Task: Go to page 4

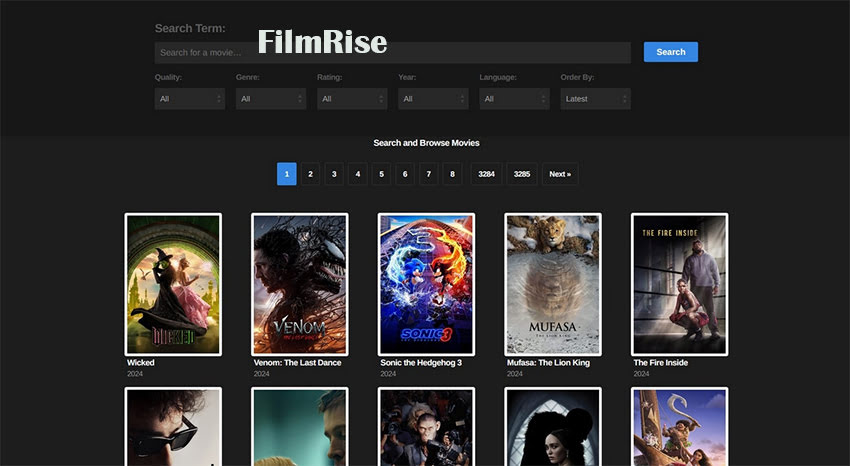Action: [358, 174]
